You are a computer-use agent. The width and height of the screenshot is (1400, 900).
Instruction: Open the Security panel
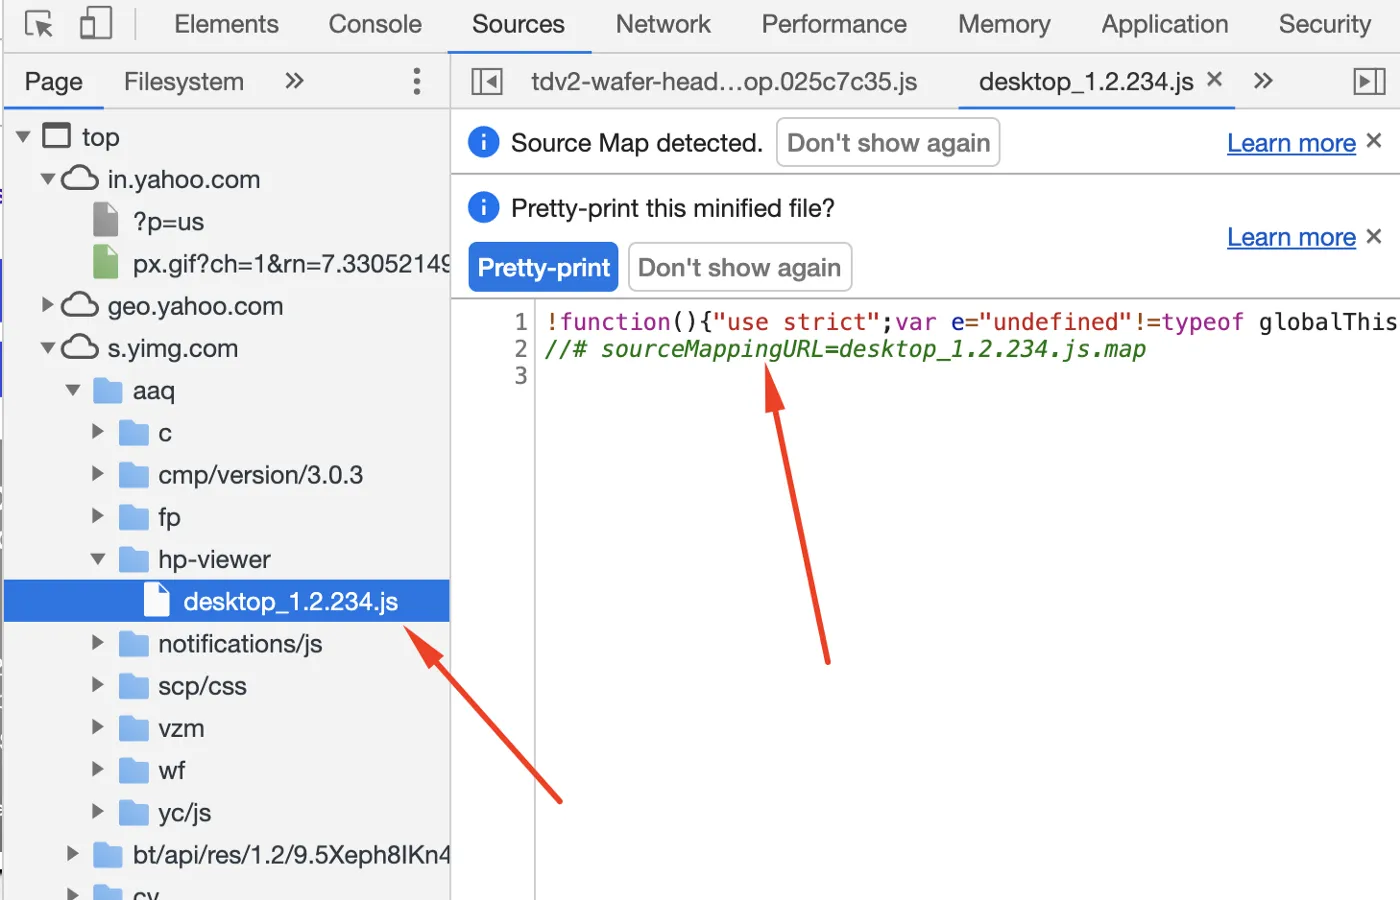pos(1325,24)
